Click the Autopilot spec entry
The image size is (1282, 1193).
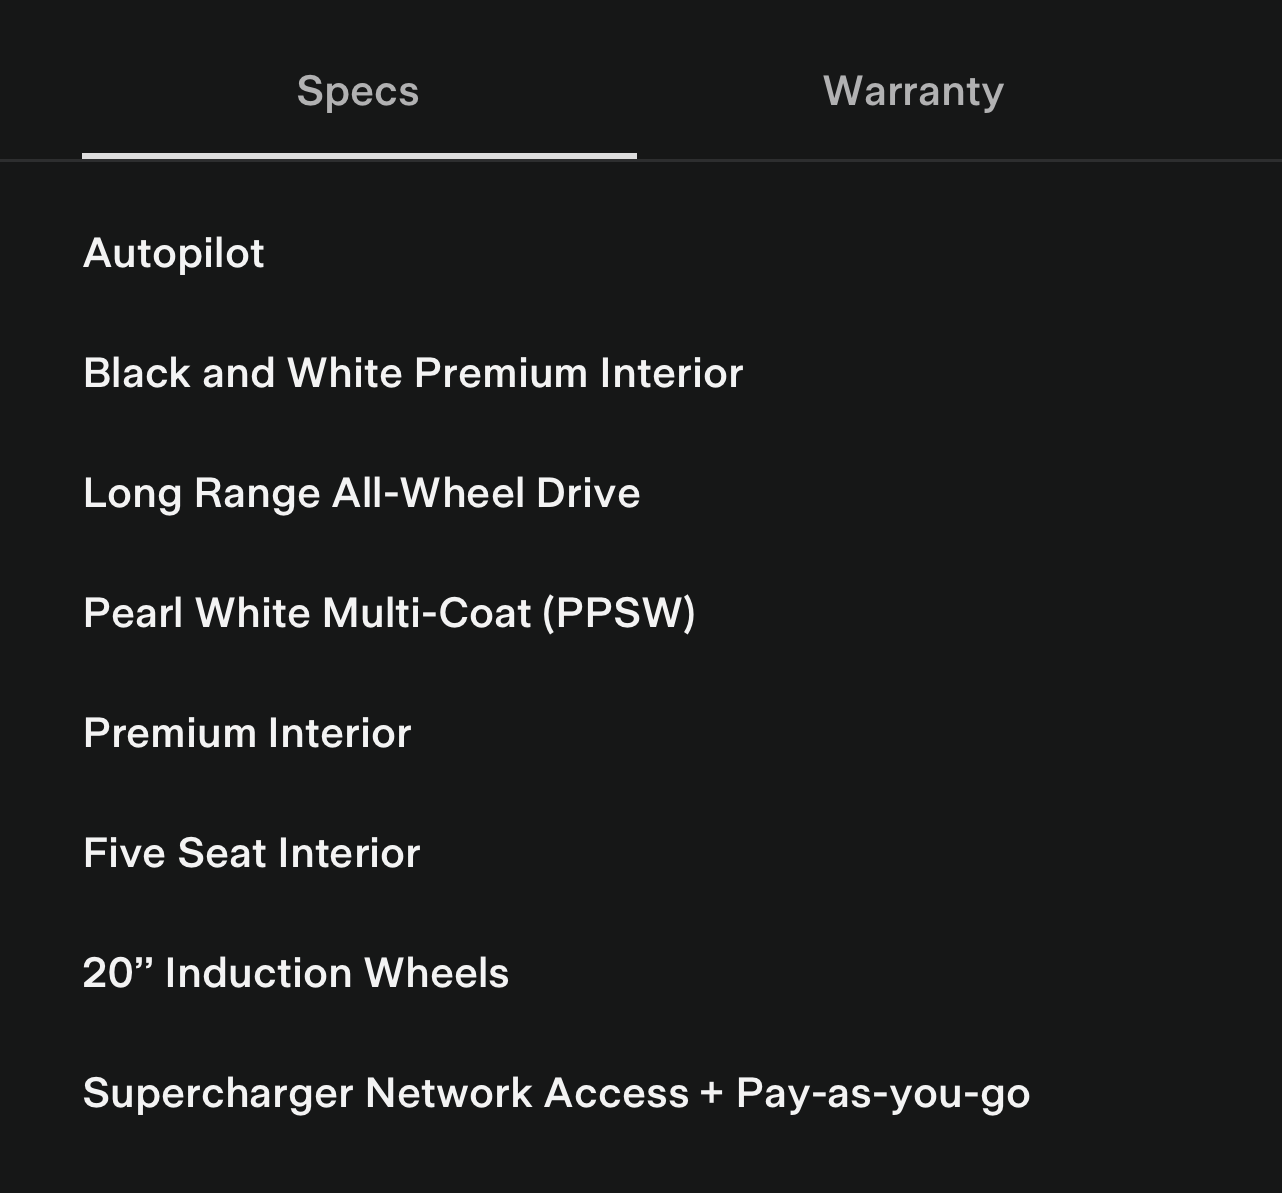(174, 254)
